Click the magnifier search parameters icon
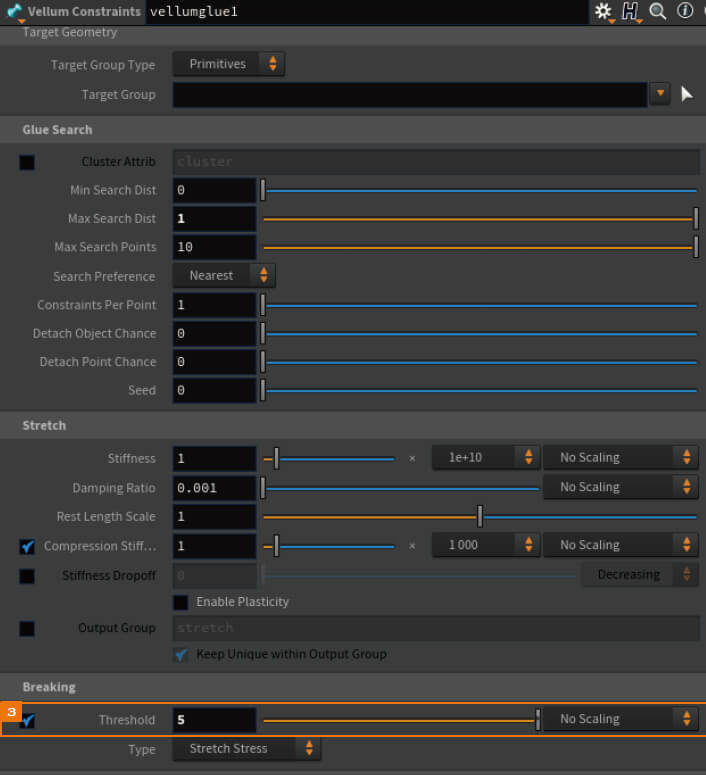The width and height of the screenshot is (706, 775). [x=658, y=11]
